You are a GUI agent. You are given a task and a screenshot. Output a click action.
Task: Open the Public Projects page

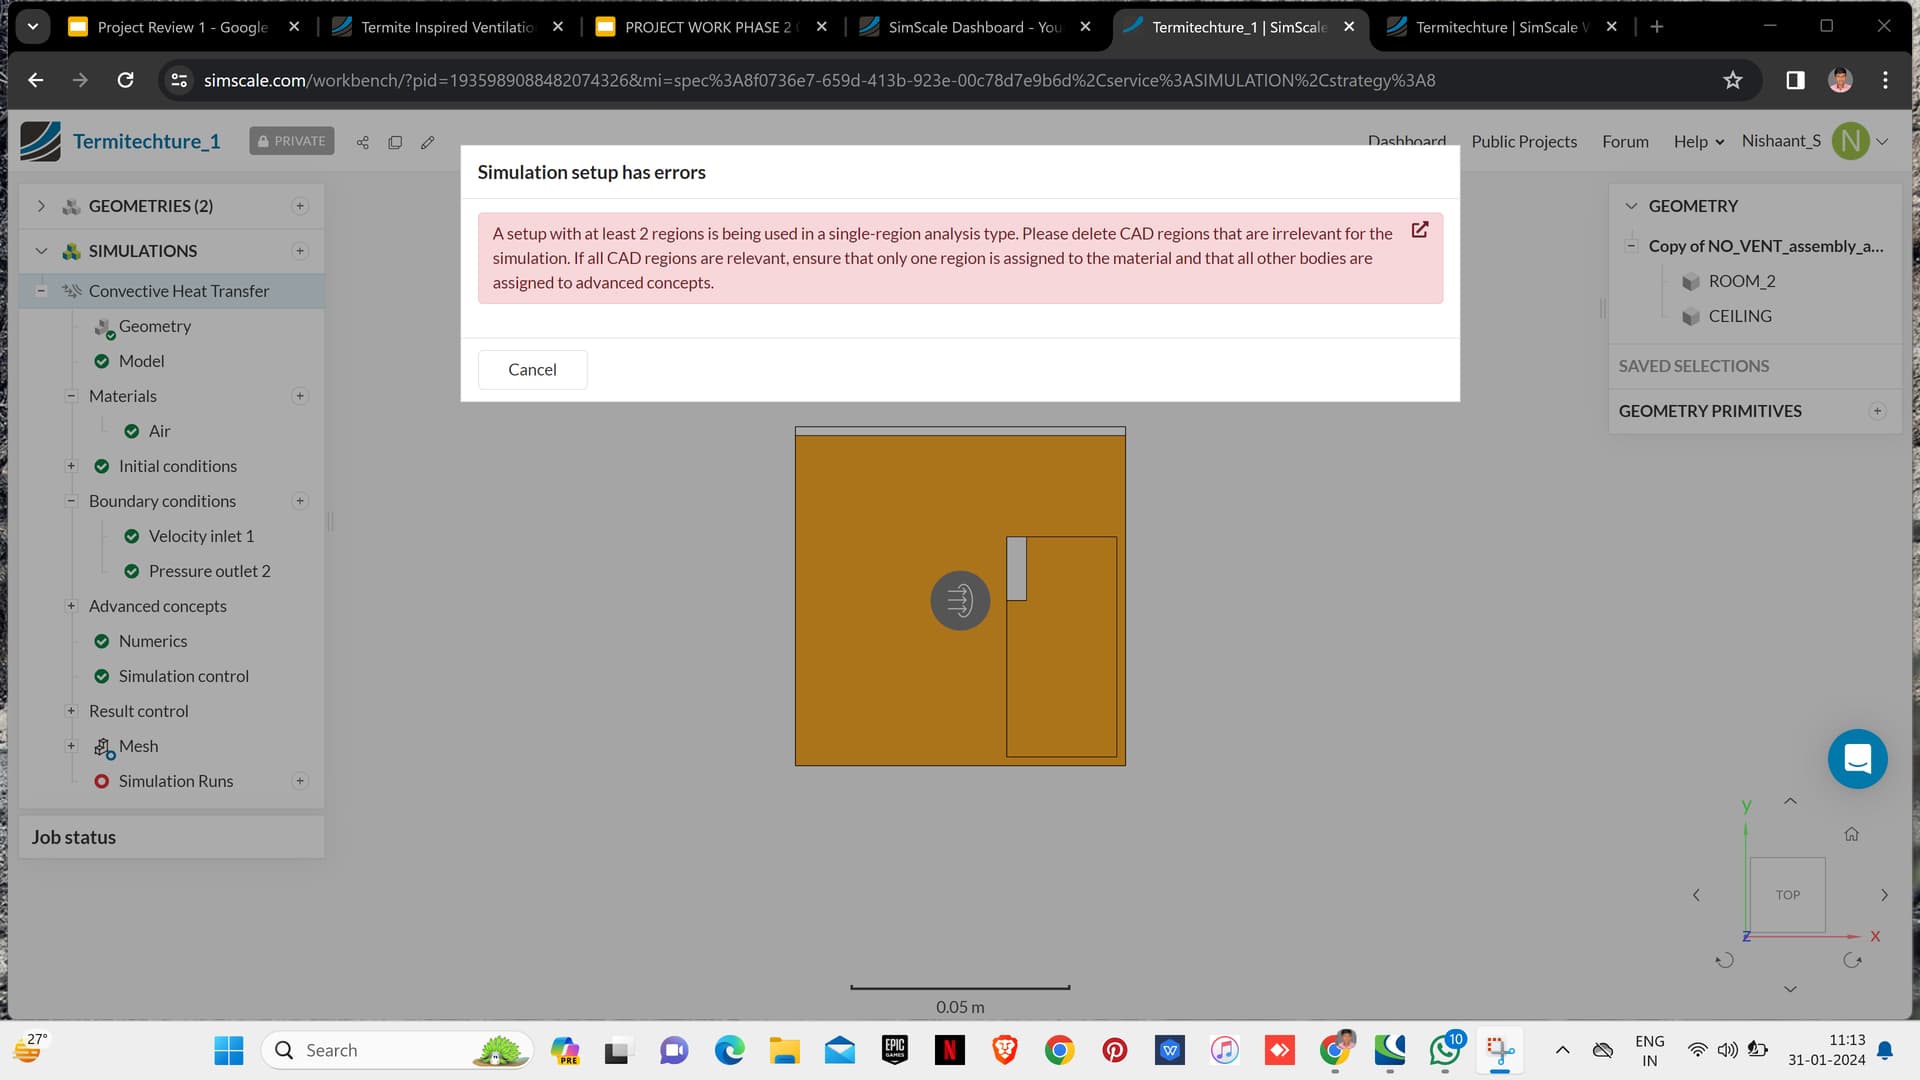(1523, 142)
